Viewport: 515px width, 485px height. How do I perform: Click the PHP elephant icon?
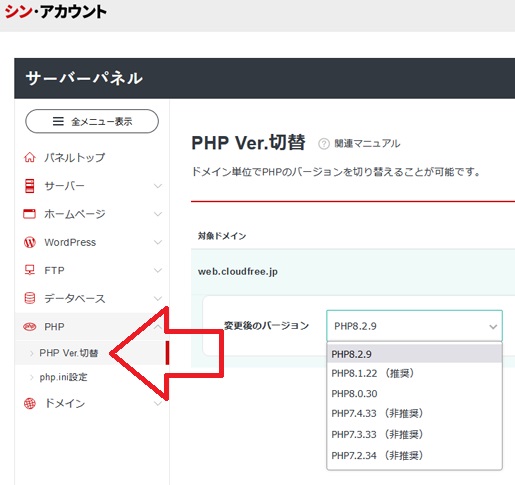(x=29, y=327)
